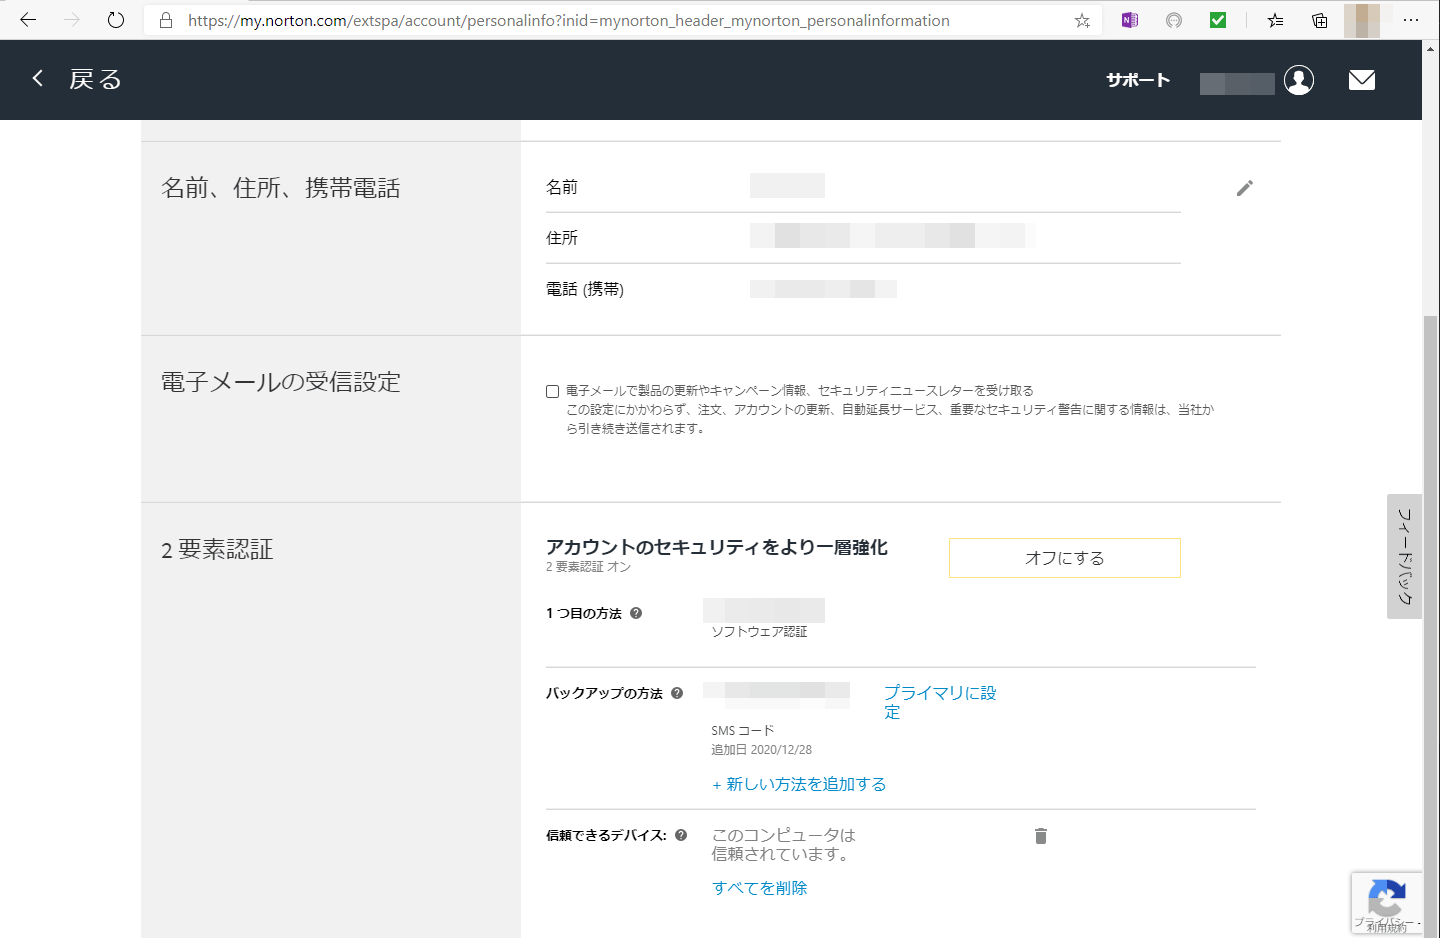Toggle the email newsletter checkbox
The width and height of the screenshot is (1440, 938).
pos(552,391)
